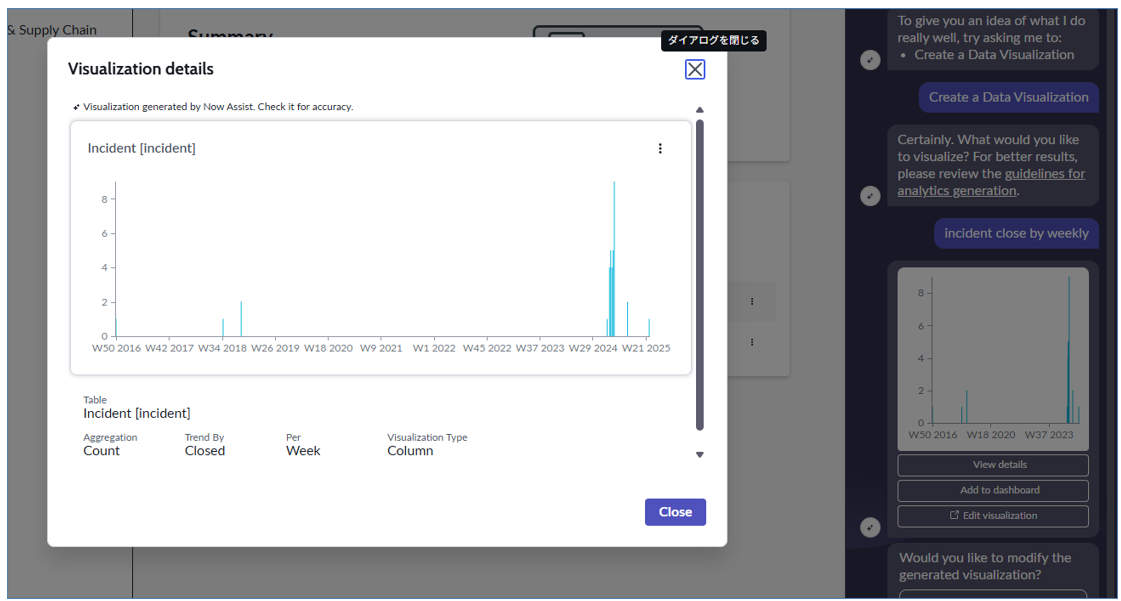Viewport: 1121px width, 601px height.
Task: Click 'Would you like to modify' message
Action: tap(985, 566)
